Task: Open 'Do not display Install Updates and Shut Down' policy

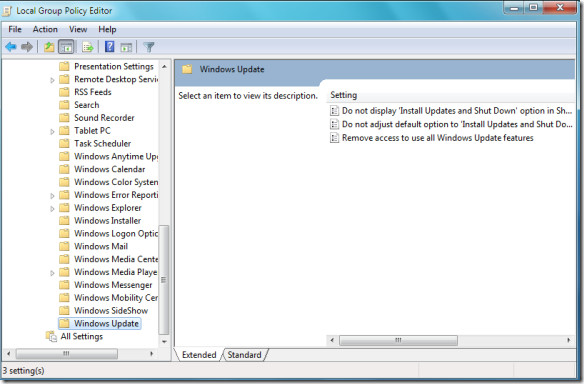Action: point(457,111)
